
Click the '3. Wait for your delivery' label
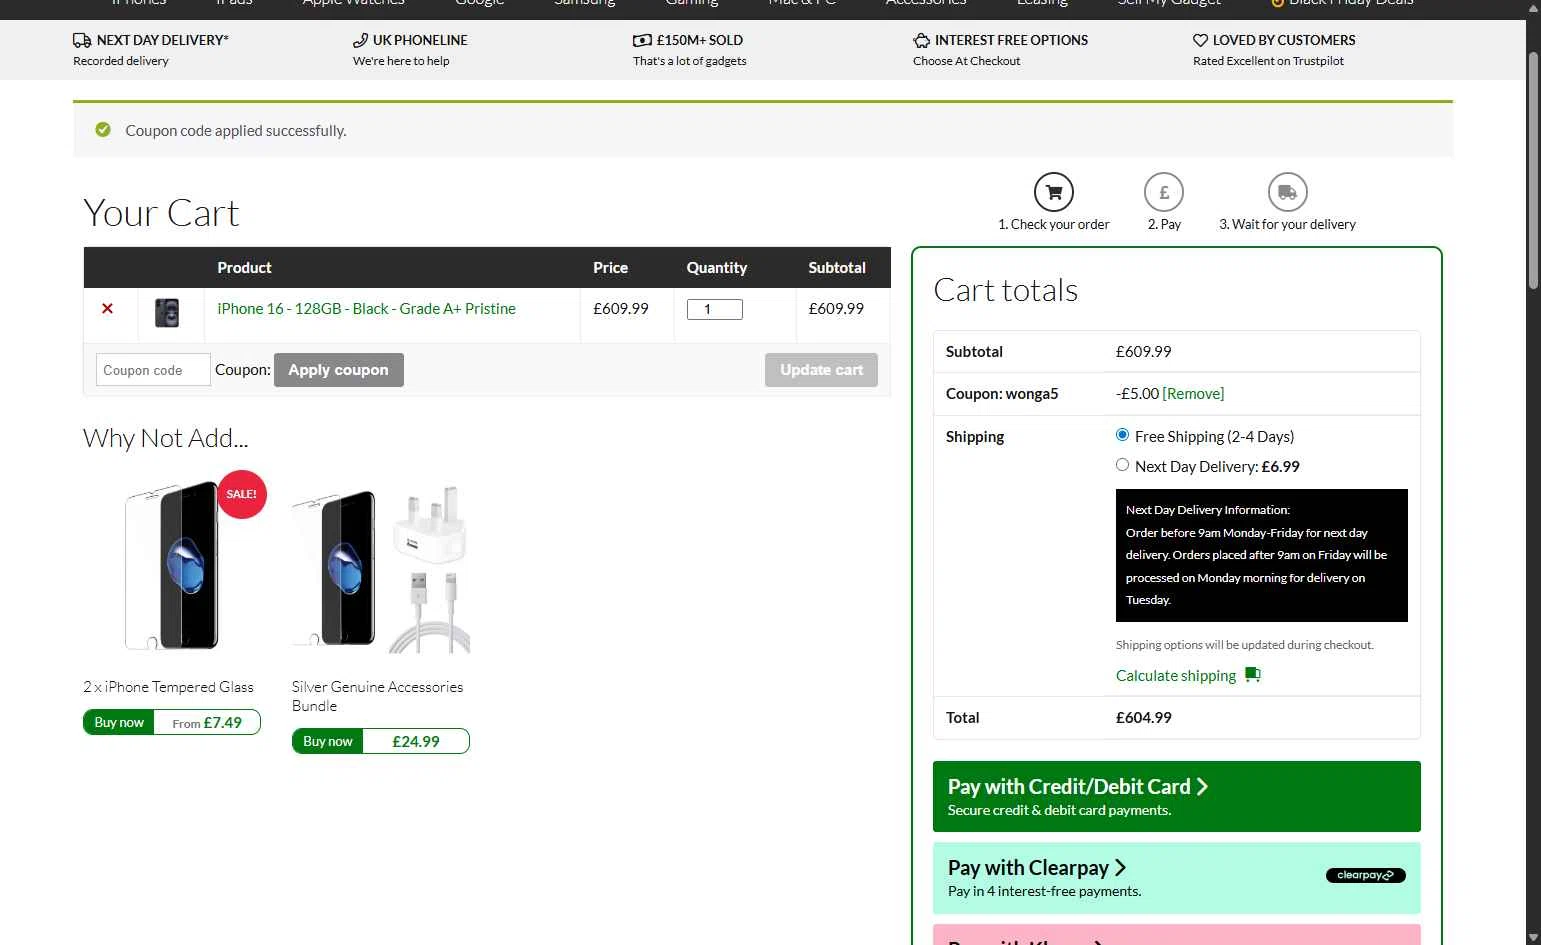coord(1287,224)
